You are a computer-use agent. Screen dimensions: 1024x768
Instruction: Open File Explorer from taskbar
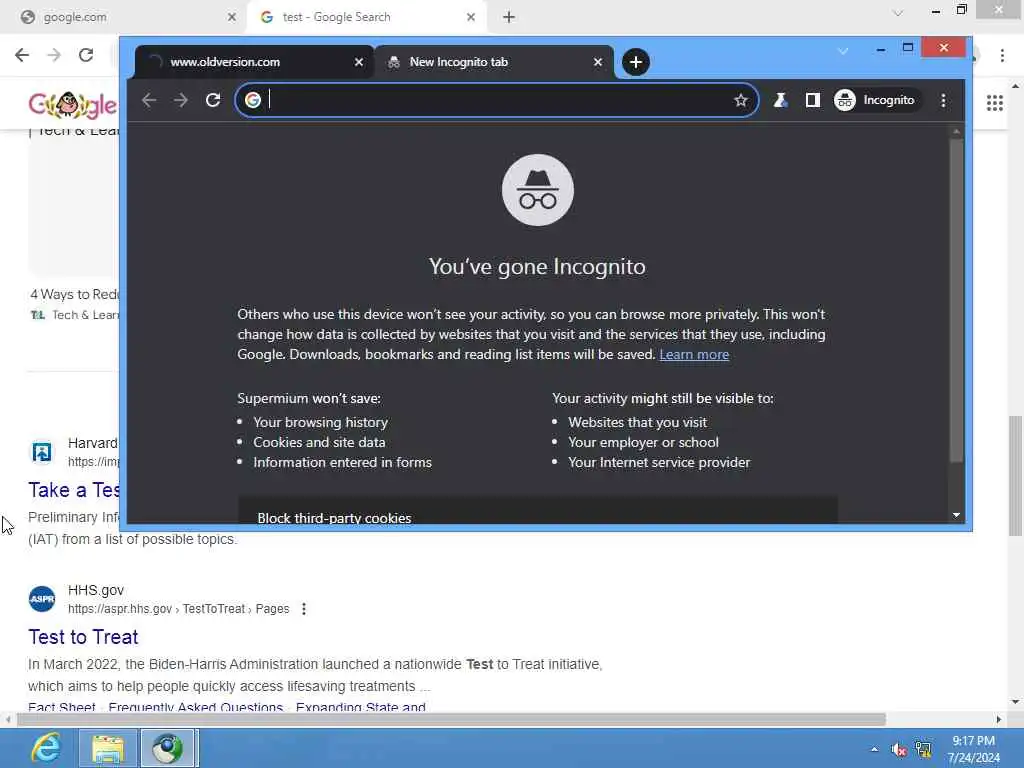107,748
